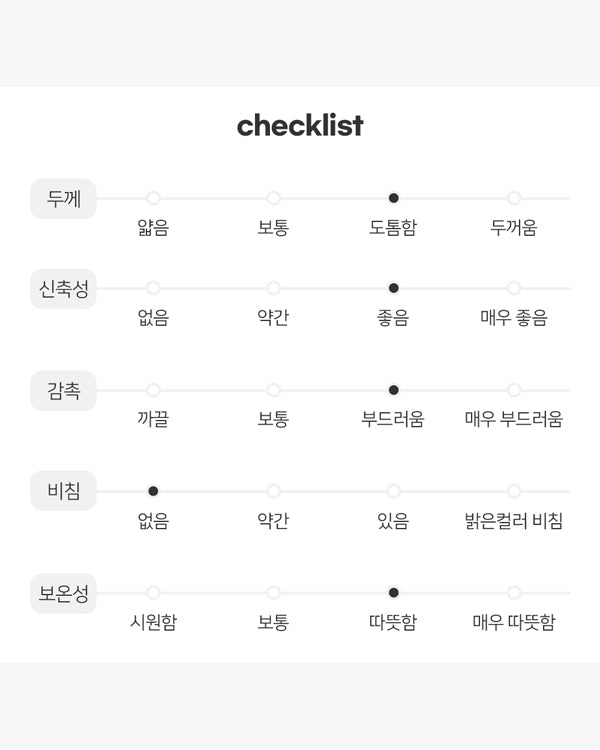Viewport: 600px width, 750px height.
Task: Select 있음 on the 비침 row
Action: (393, 491)
